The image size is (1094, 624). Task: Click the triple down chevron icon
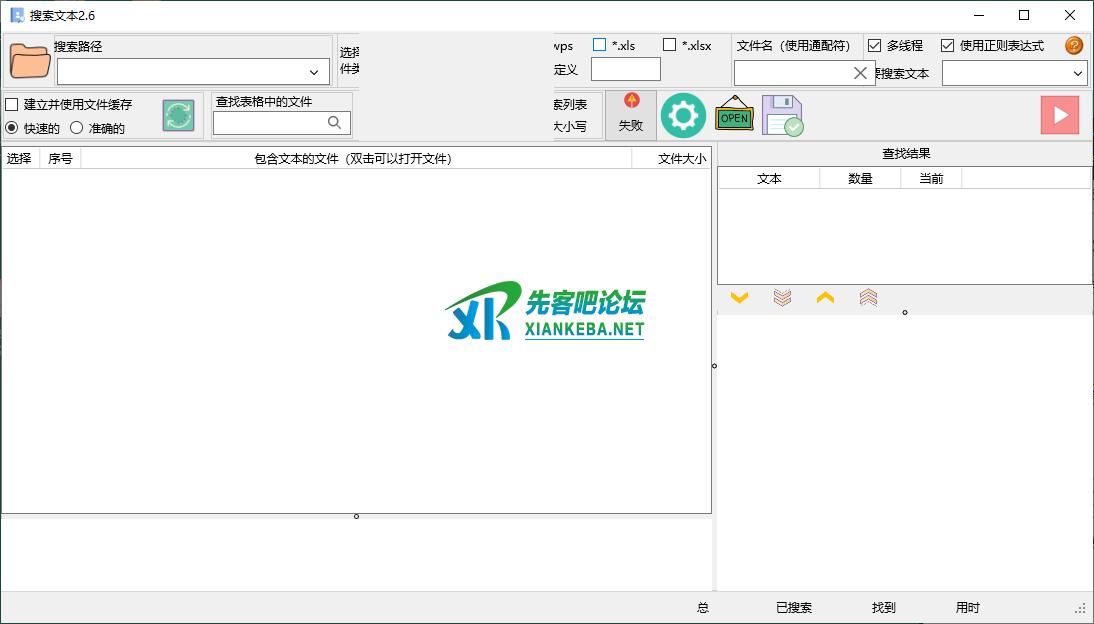click(x=782, y=298)
